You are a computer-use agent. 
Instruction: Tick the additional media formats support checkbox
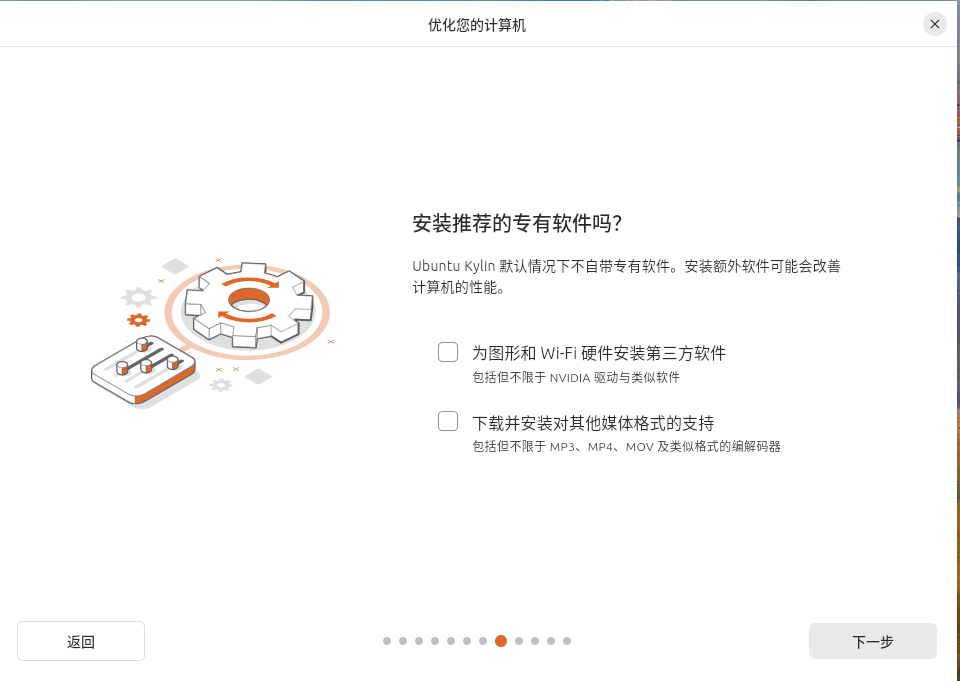448,421
